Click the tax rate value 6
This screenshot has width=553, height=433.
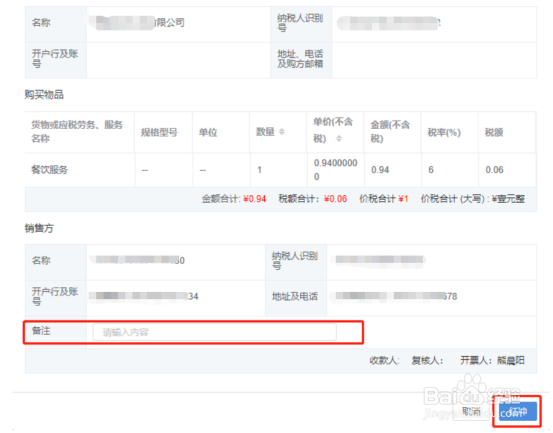[431, 170]
